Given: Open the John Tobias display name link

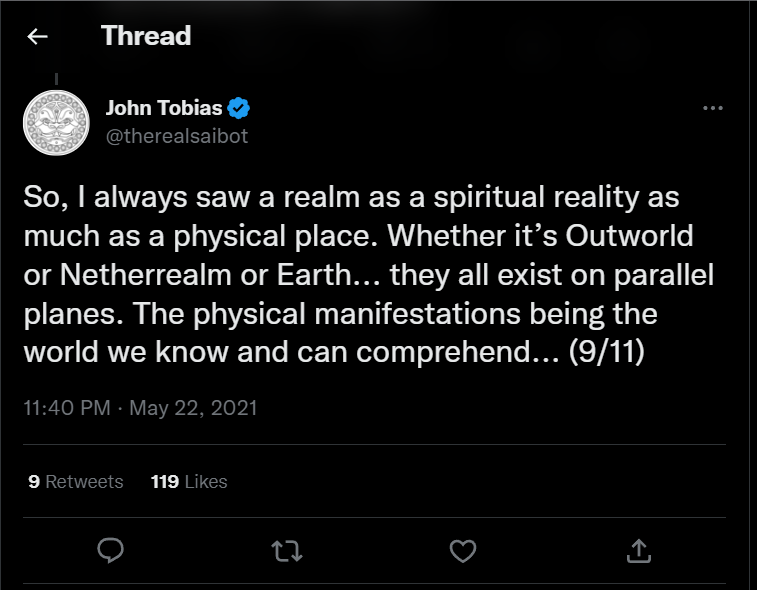Looking at the screenshot, I should (163, 108).
